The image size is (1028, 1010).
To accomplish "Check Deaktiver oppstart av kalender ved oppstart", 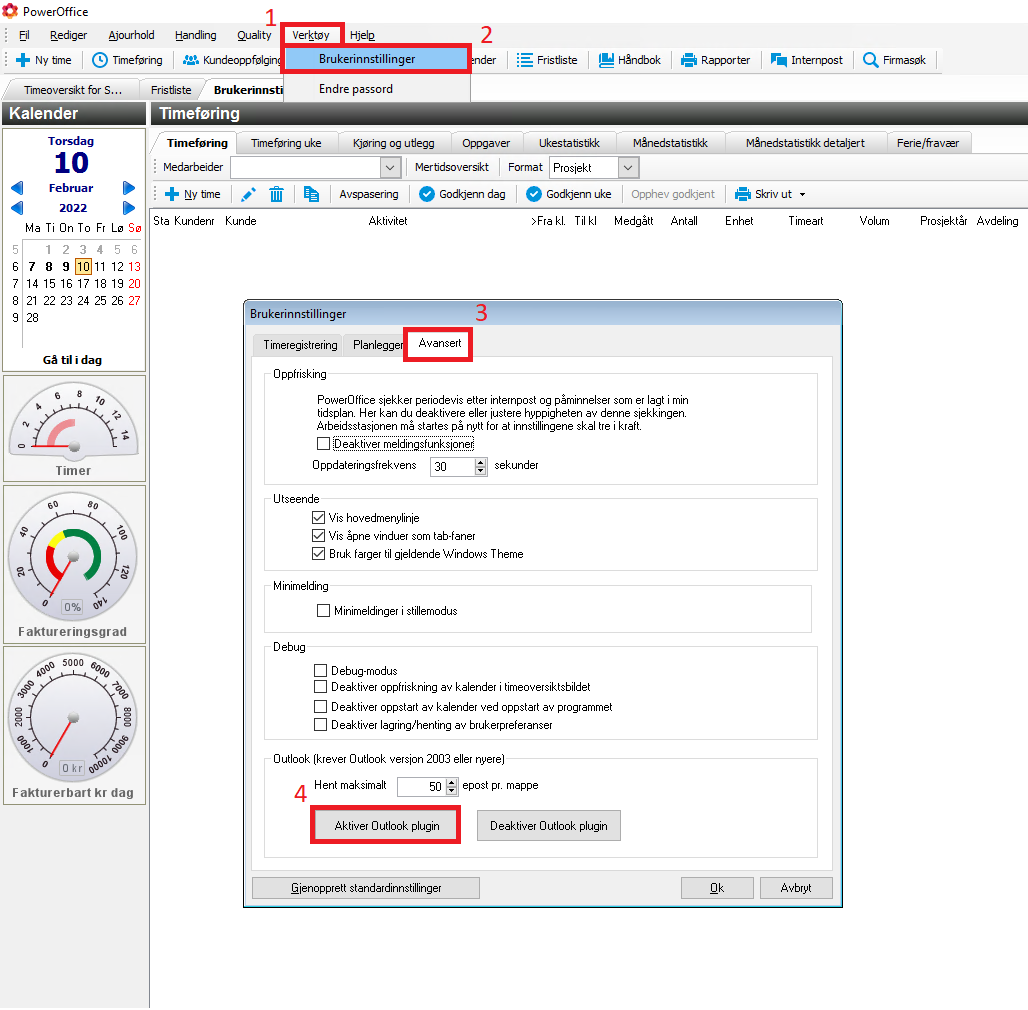I will pyautogui.click(x=321, y=707).
